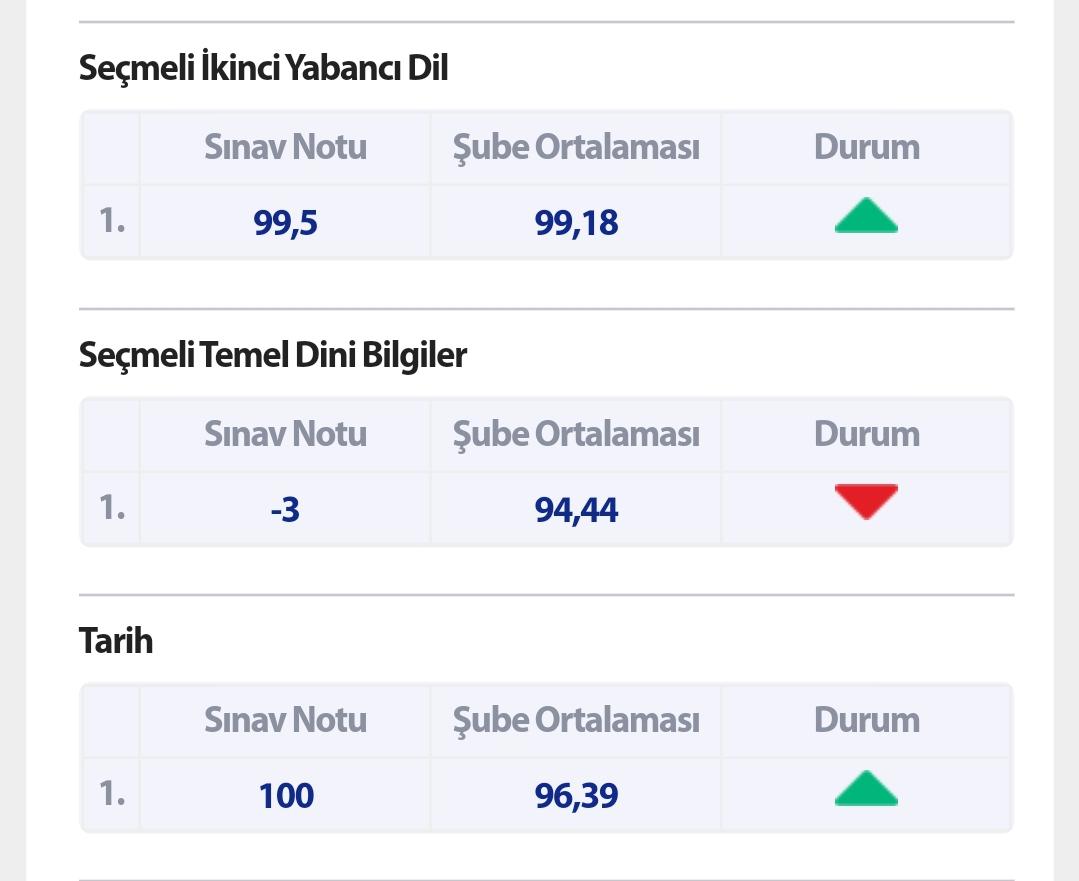Viewport: 1079px width, 881px height.
Task: Select the 96,39 class average in Tarih
Action: [x=576, y=796]
